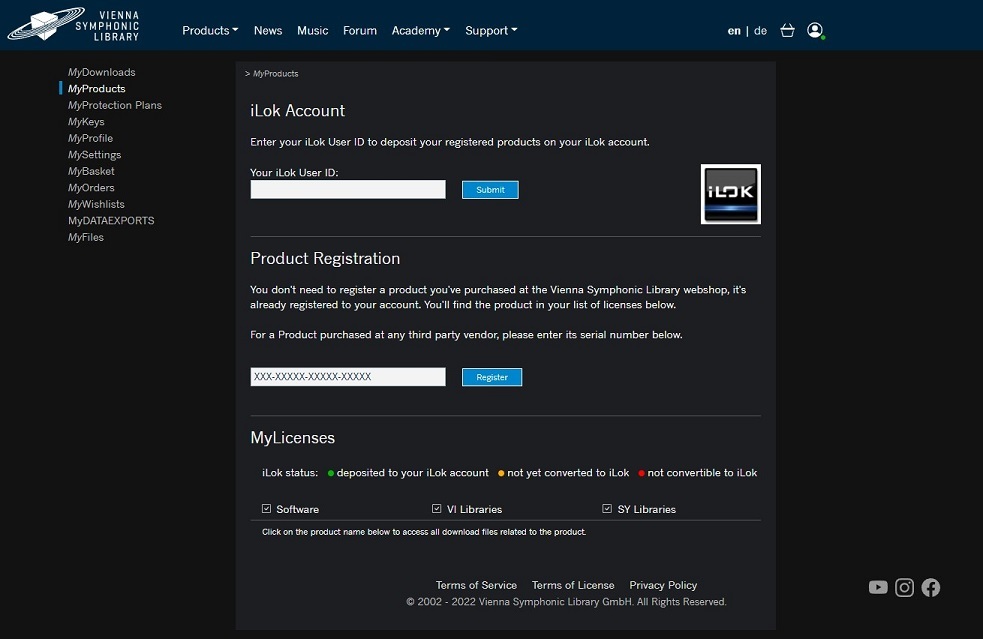The height and width of the screenshot is (639, 983).
Task: Toggle the VI Libraries checkbox
Action: pos(437,508)
